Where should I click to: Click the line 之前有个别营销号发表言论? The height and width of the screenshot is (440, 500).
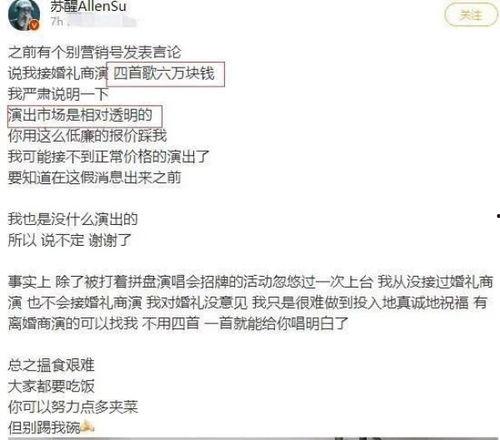pyautogui.click(x=95, y=52)
